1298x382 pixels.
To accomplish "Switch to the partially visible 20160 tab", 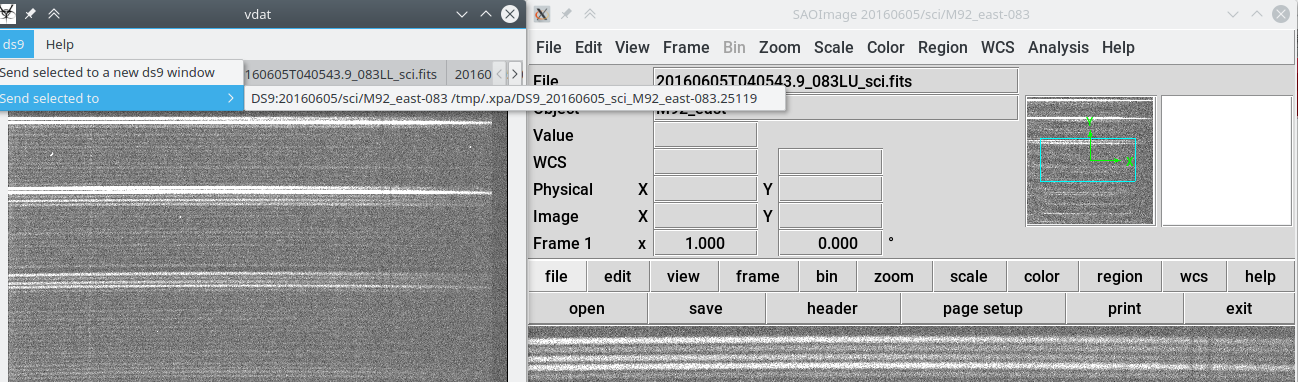I will click(470, 75).
